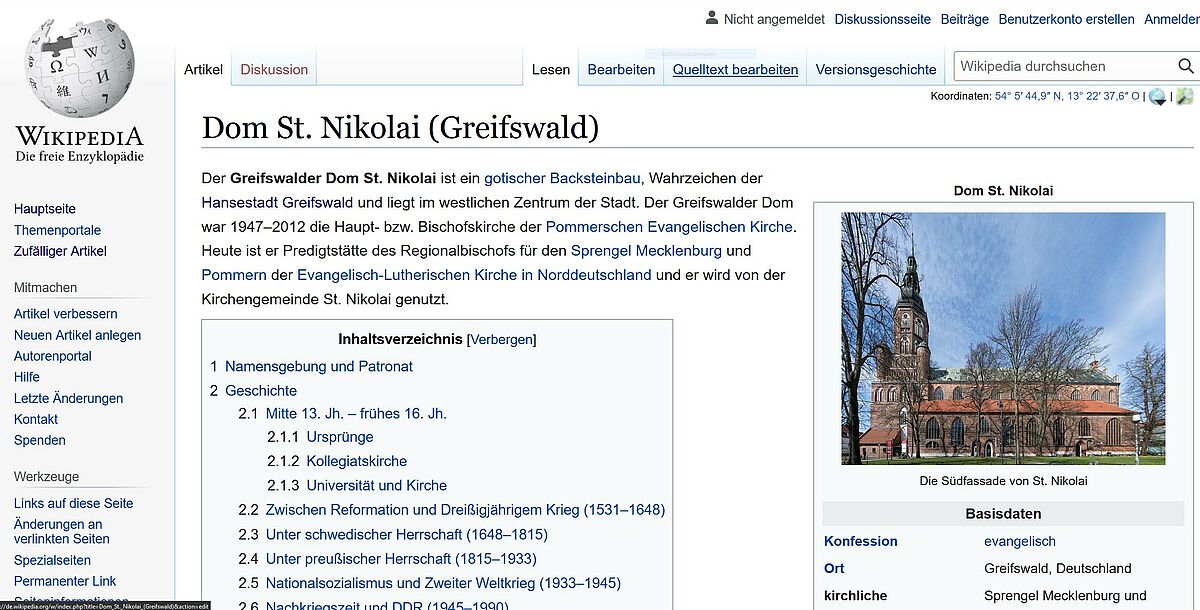This screenshot has height=610, width=1200.
Task: Open Kontakt link in sidebar
Action: (36, 419)
